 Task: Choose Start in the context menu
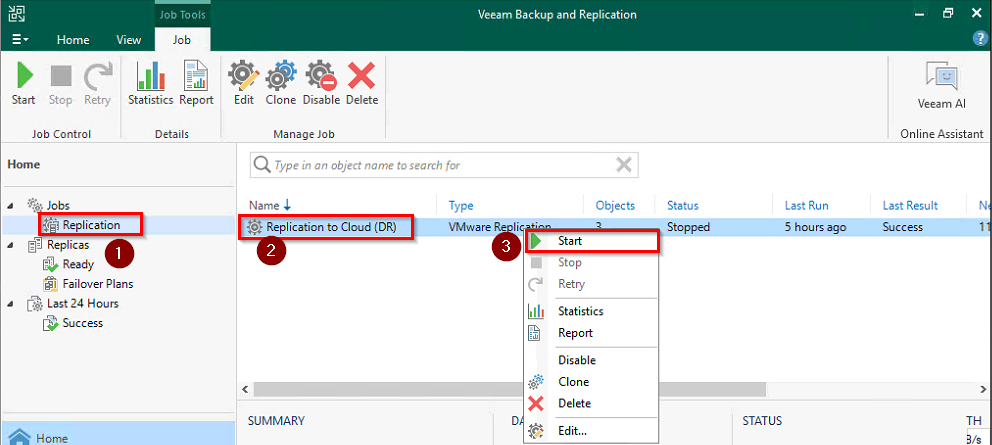tap(592, 241)
